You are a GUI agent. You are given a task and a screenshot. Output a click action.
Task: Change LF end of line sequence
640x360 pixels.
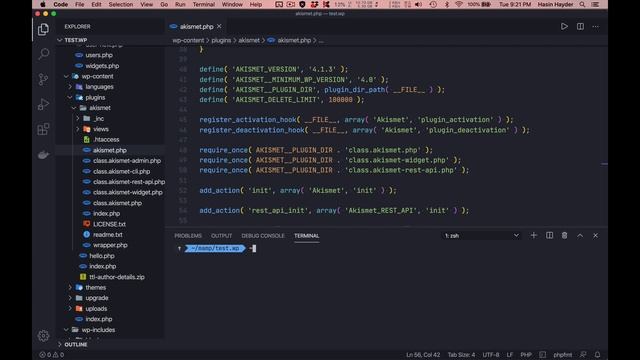(x=510, y=355)
